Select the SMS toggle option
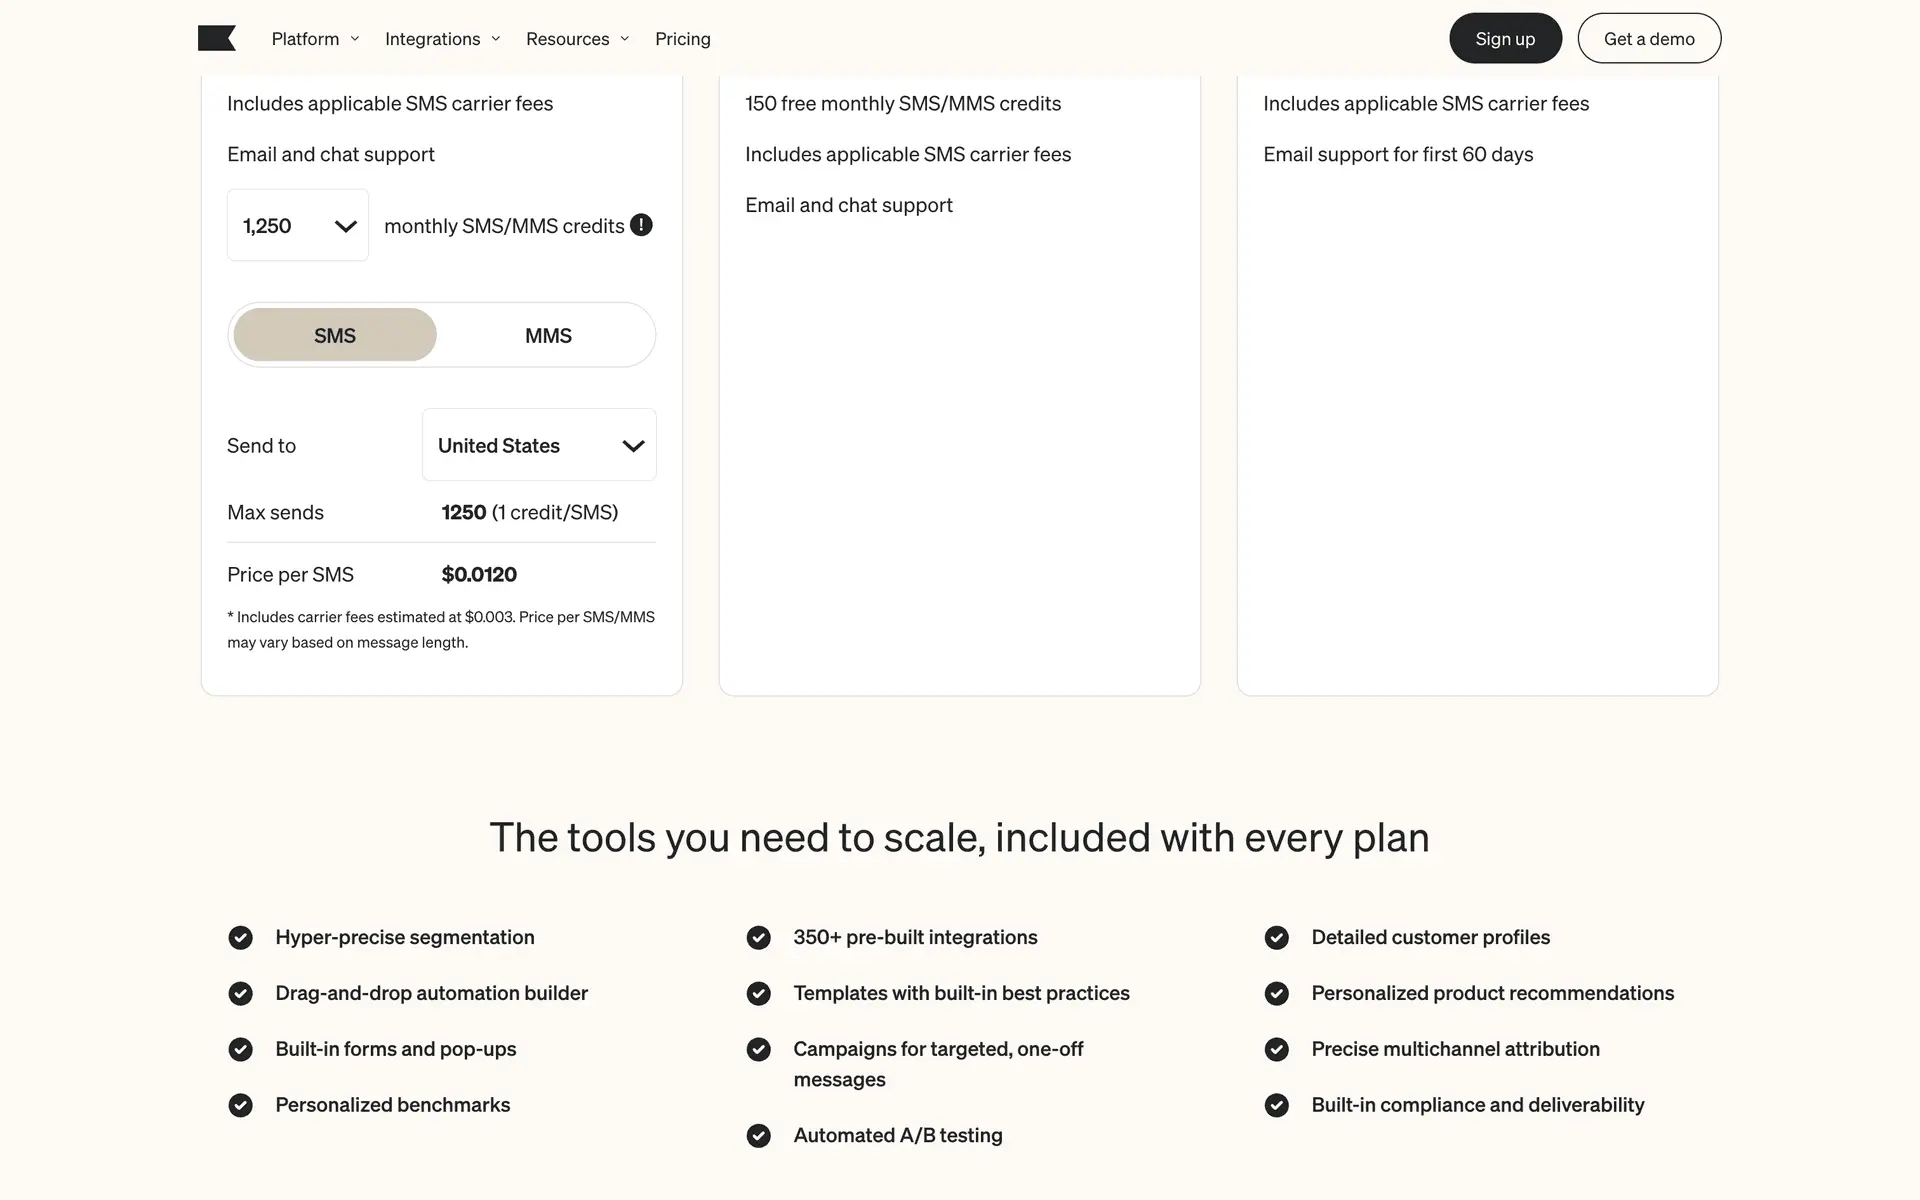 pyautogui.click(x=335, y=335)
